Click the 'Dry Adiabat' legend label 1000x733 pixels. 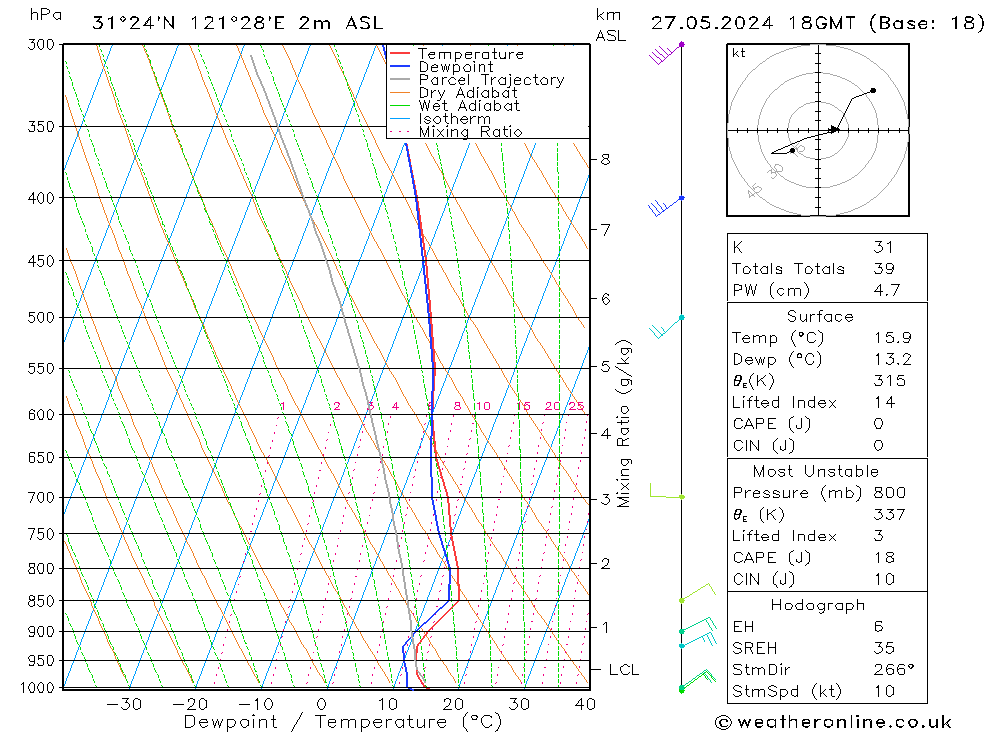[x=467, y=93]
